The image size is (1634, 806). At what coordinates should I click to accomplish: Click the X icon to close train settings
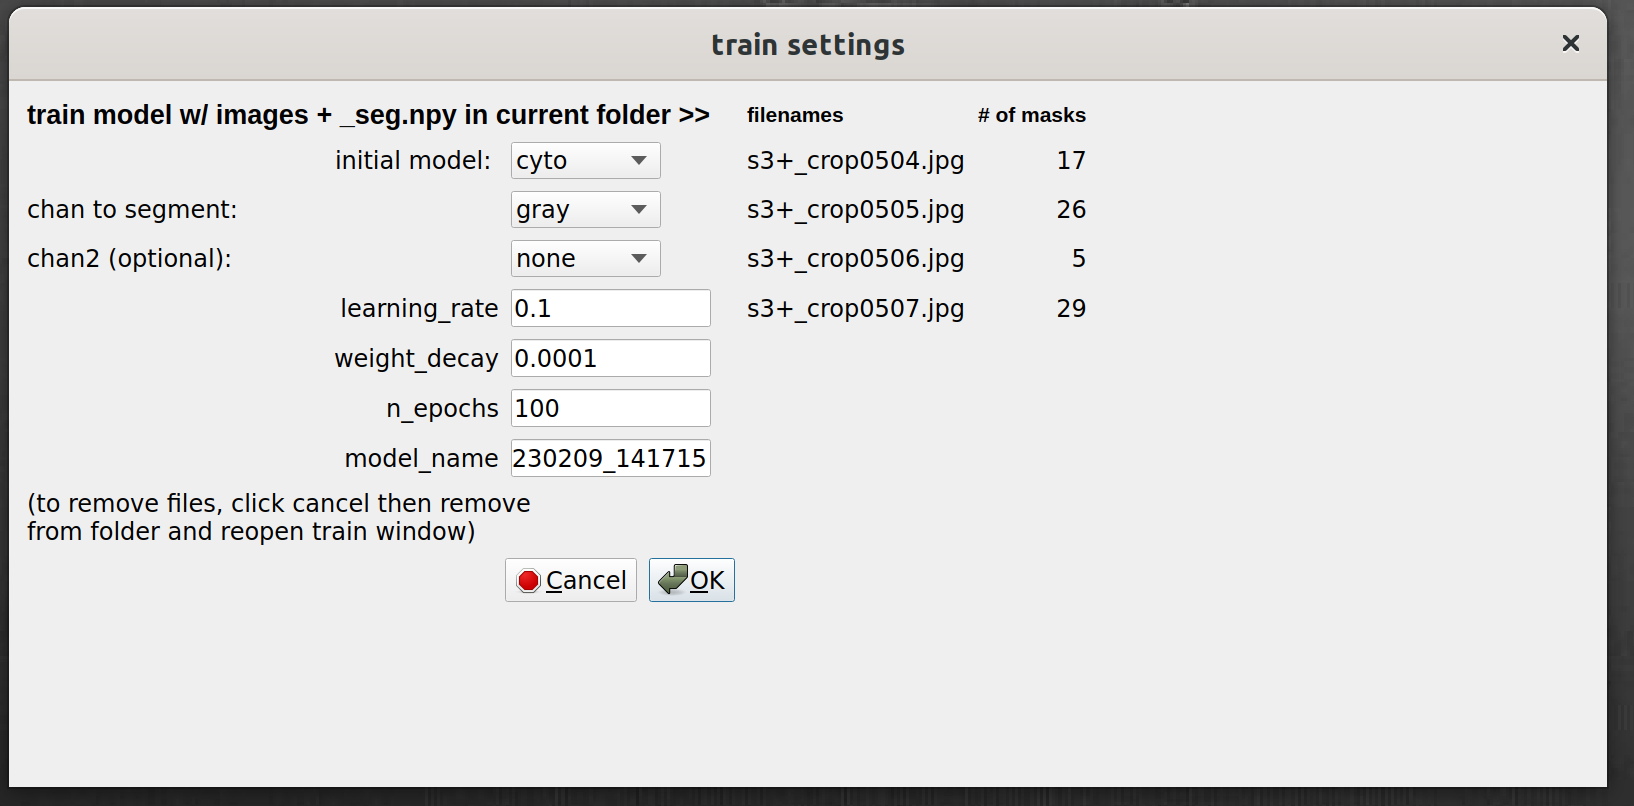1570,43
